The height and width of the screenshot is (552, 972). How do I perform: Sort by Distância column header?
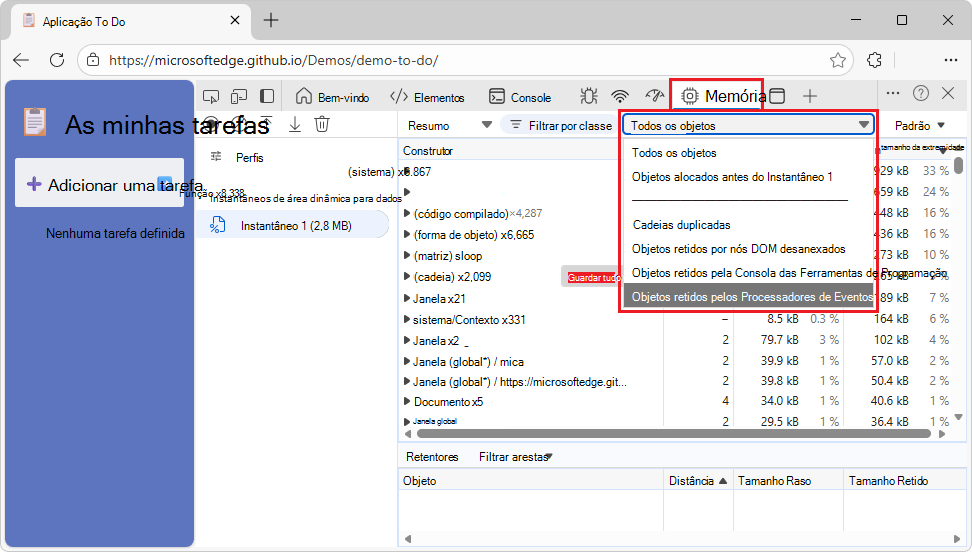[x=697, y=481]
